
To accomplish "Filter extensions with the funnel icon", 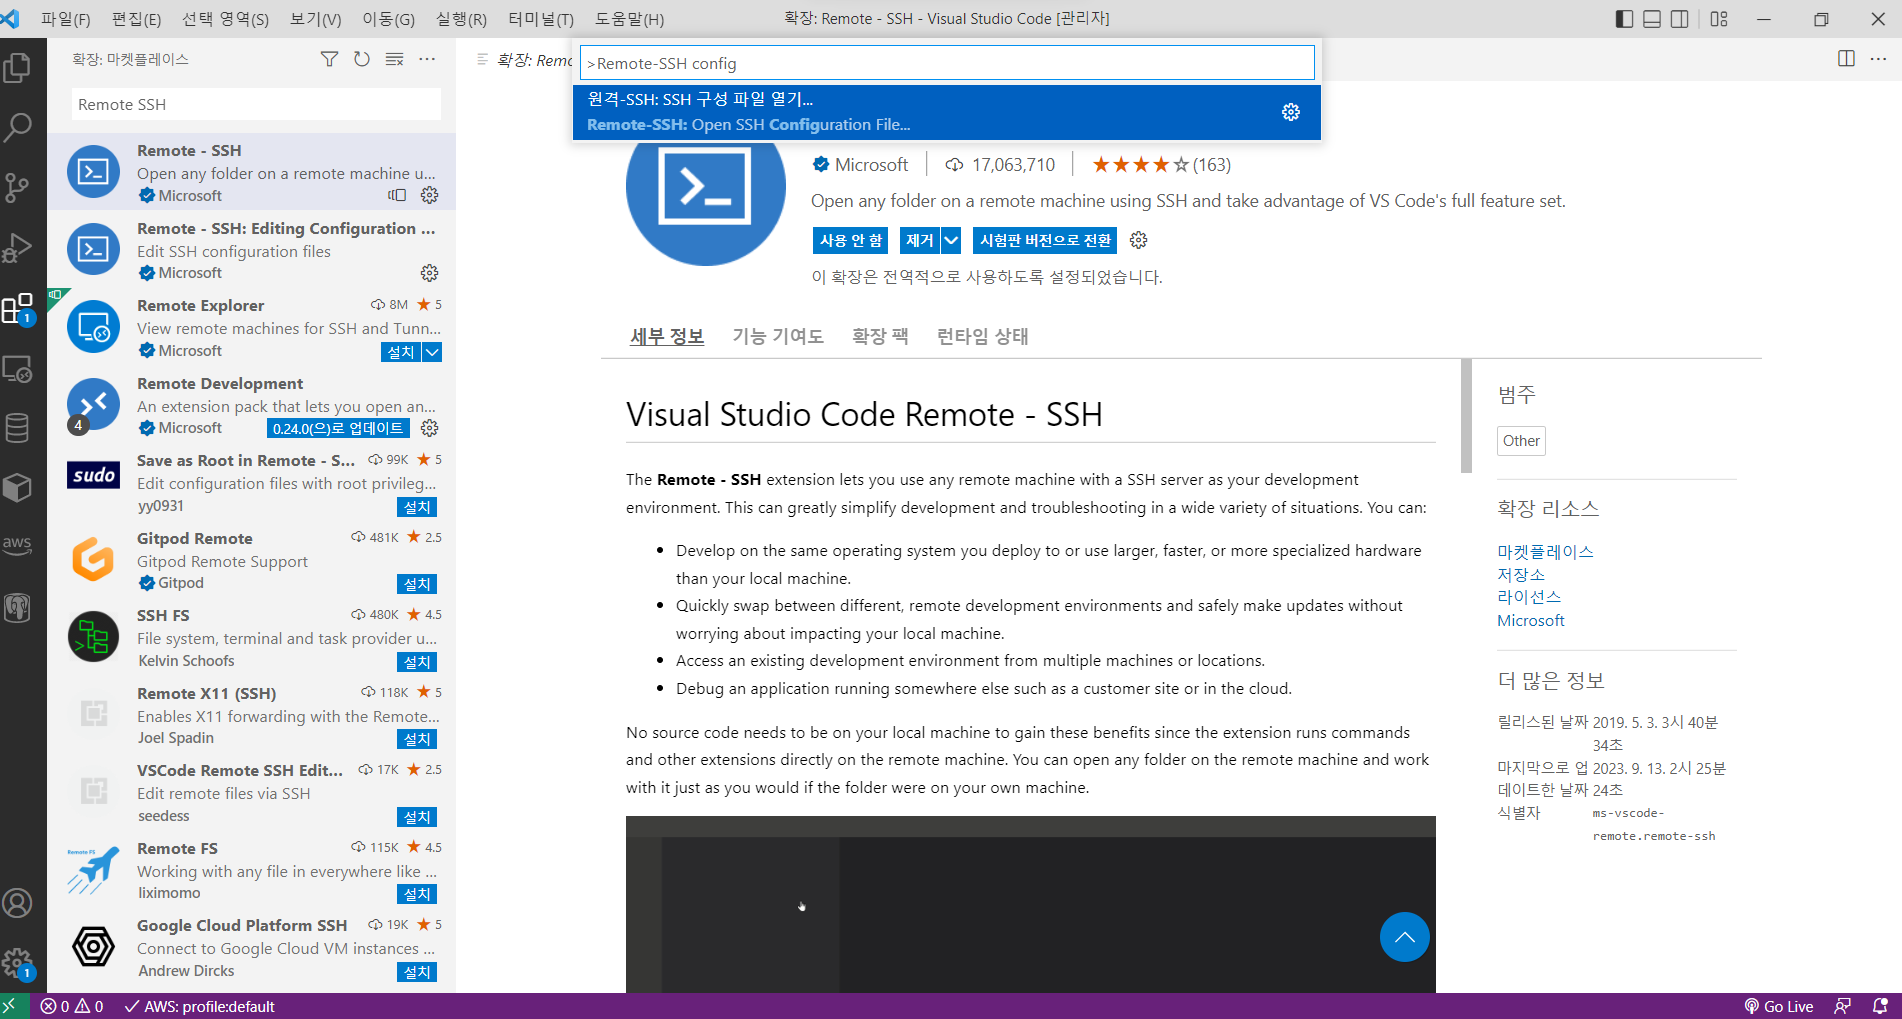I will (329, 59).
